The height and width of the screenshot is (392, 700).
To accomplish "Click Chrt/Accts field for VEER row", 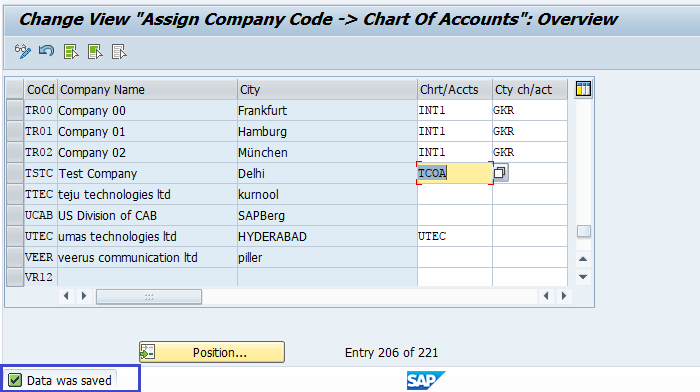I will pyautogui.click(x=455, y=257).
